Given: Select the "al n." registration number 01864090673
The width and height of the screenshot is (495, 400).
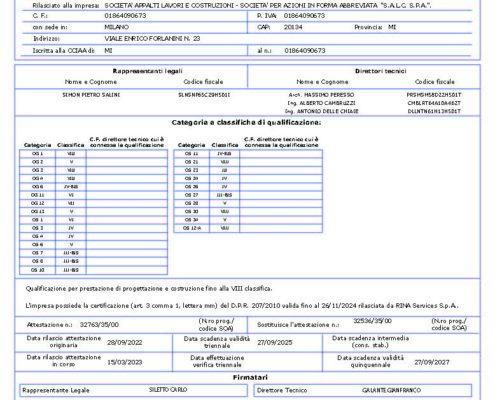Looking at the screenshot, I should (x=305, y=50).
